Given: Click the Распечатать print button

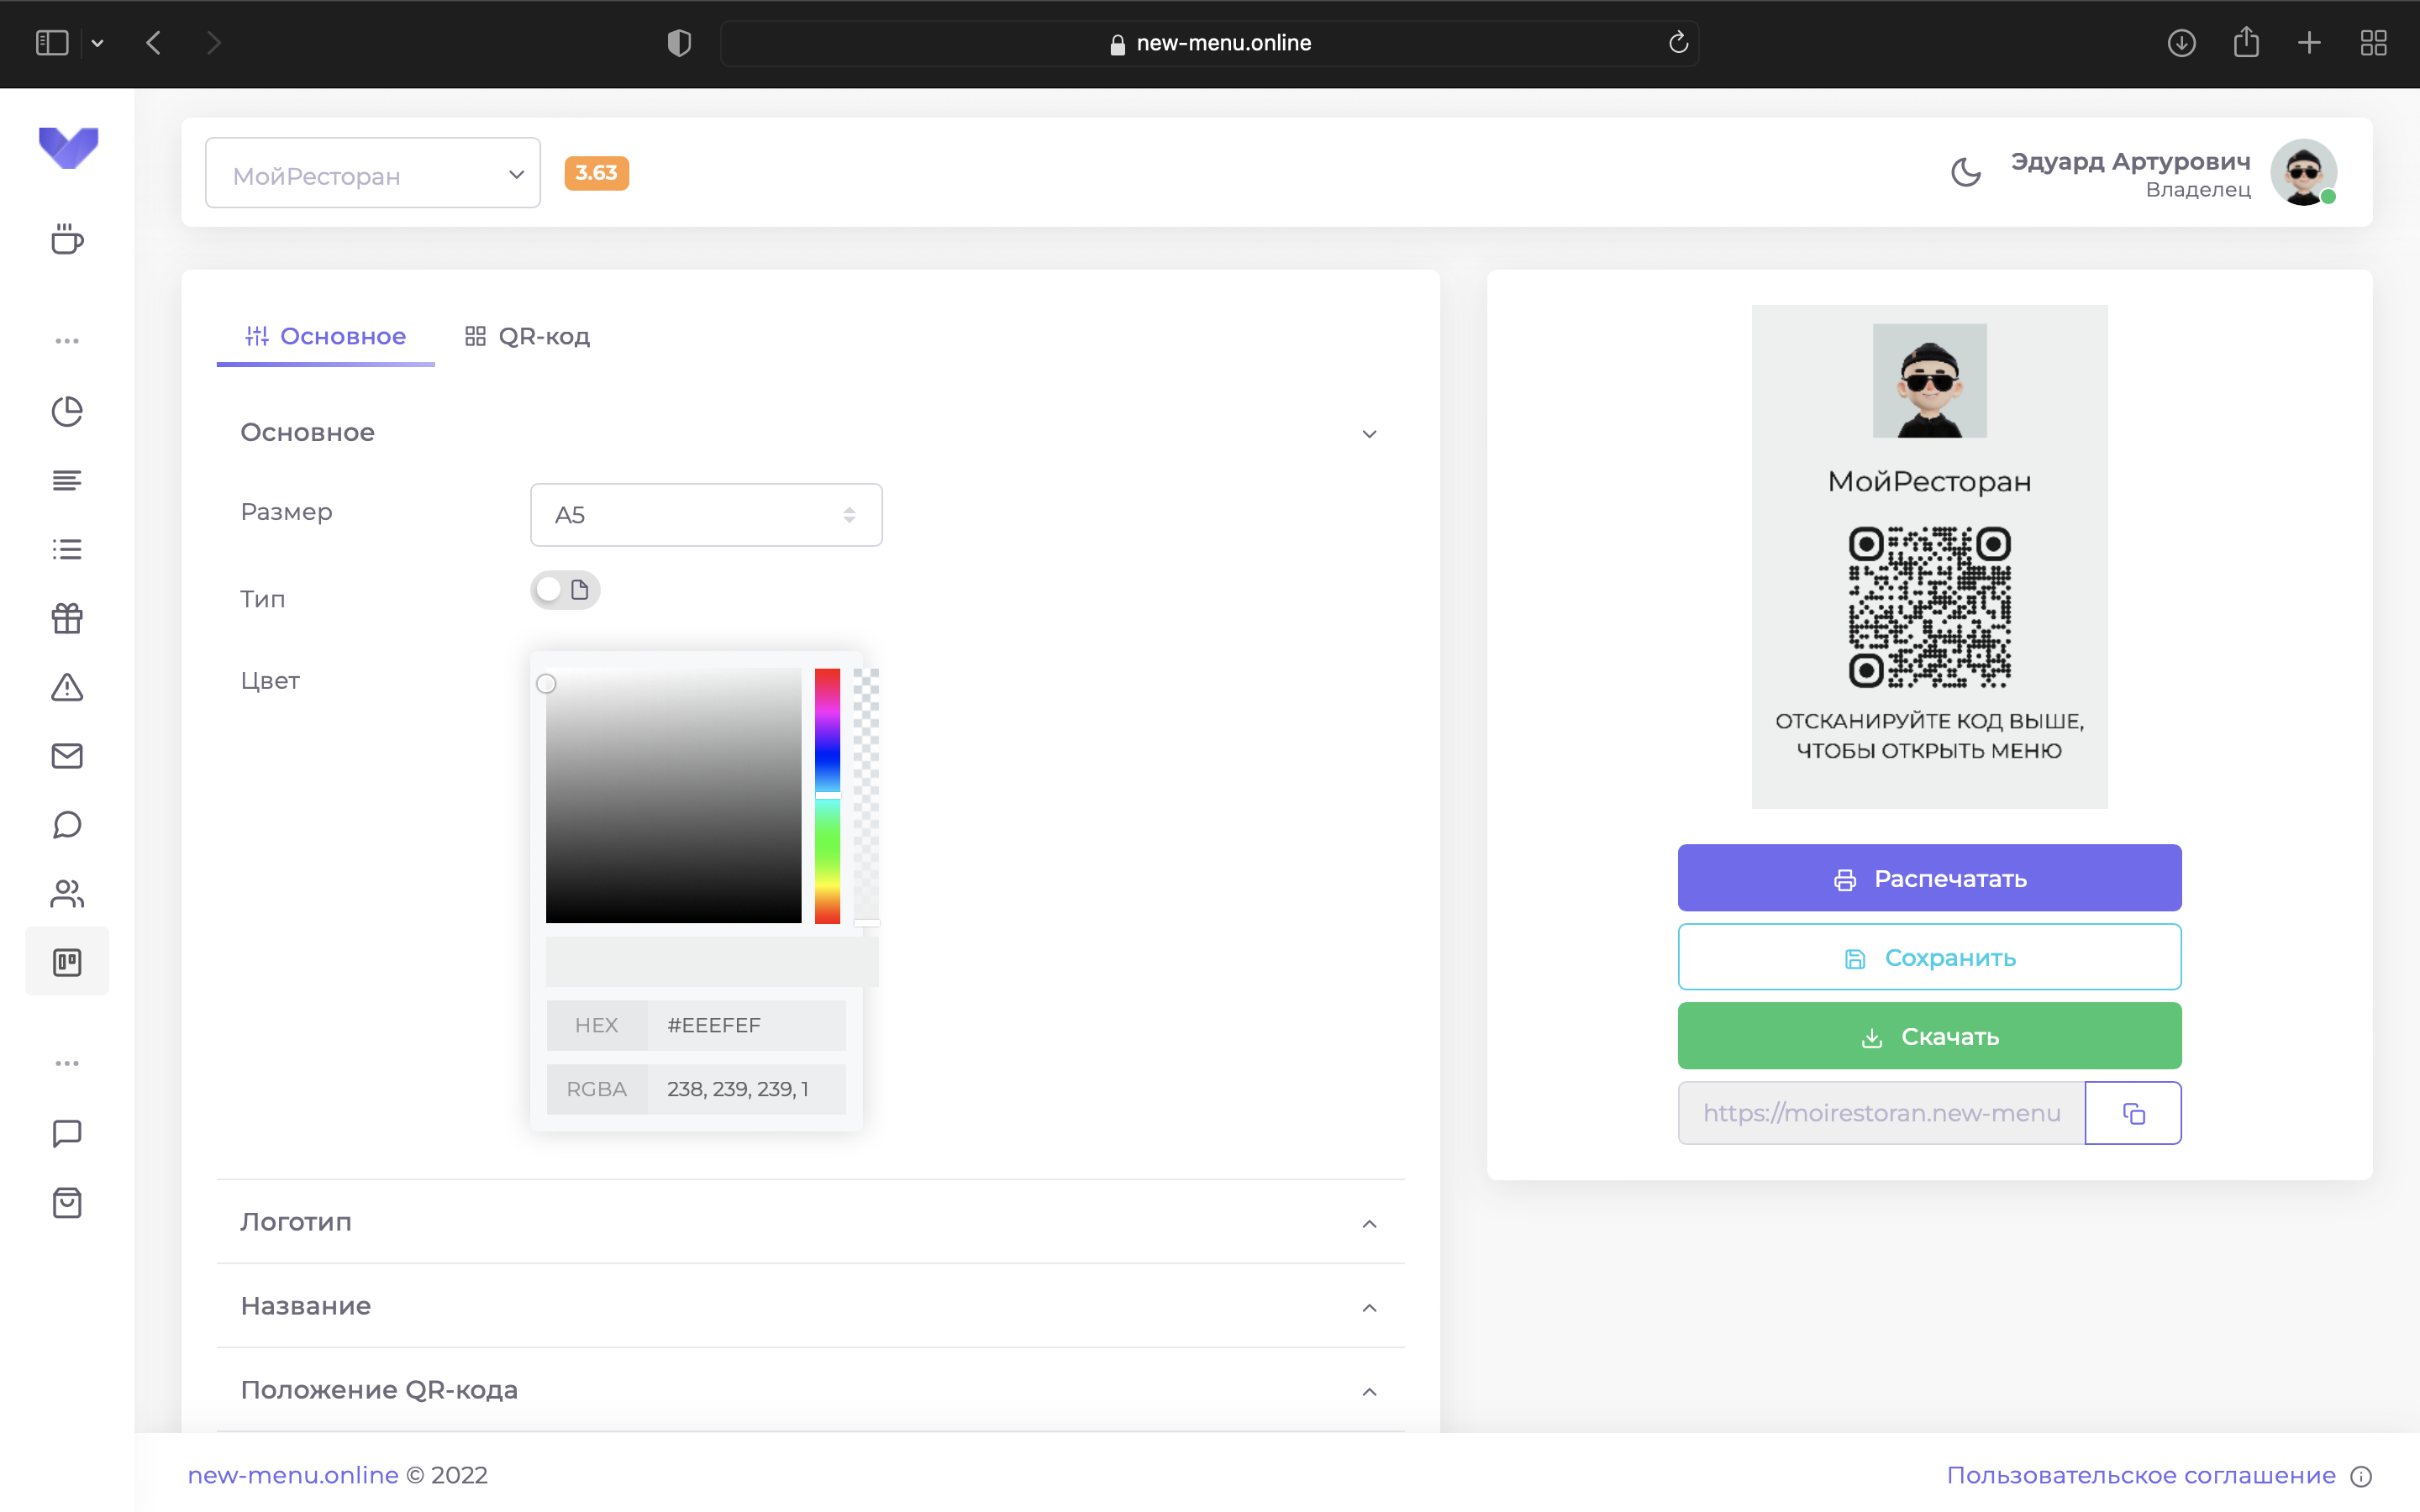Looking at the screenshot, I should click(x=1929, y=878).
